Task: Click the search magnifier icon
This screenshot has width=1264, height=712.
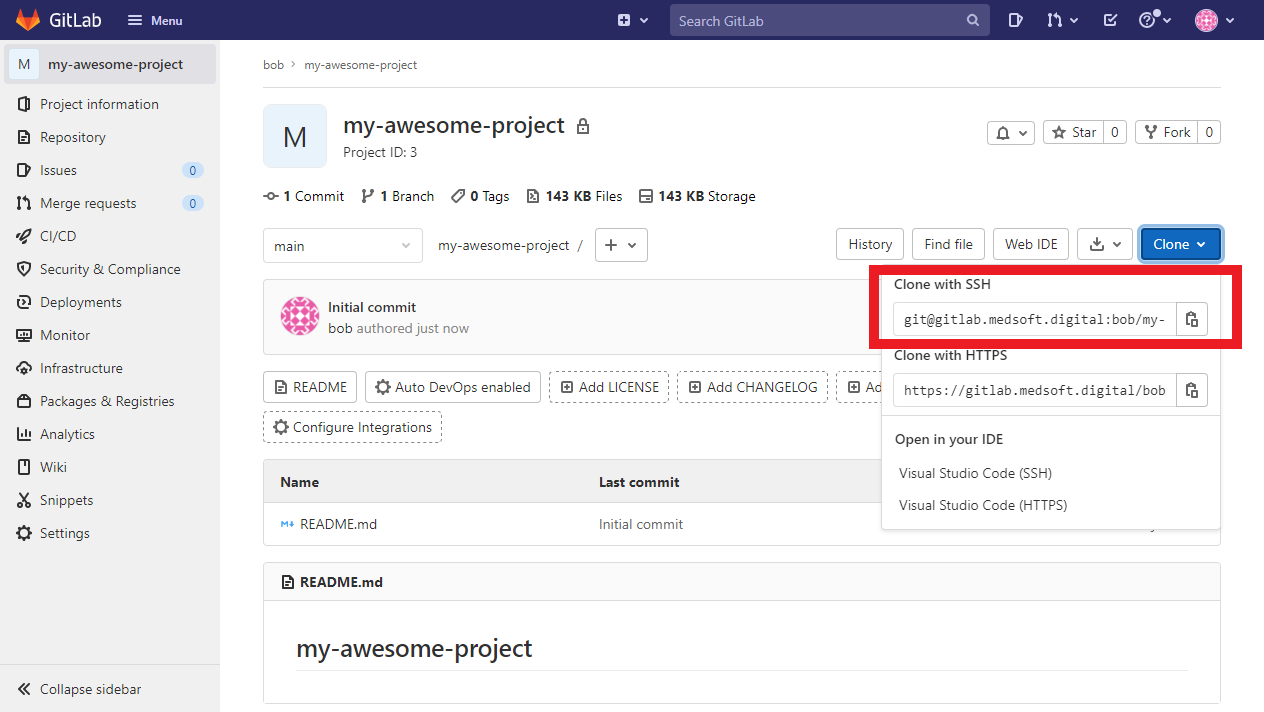Action: click(973, 20)
